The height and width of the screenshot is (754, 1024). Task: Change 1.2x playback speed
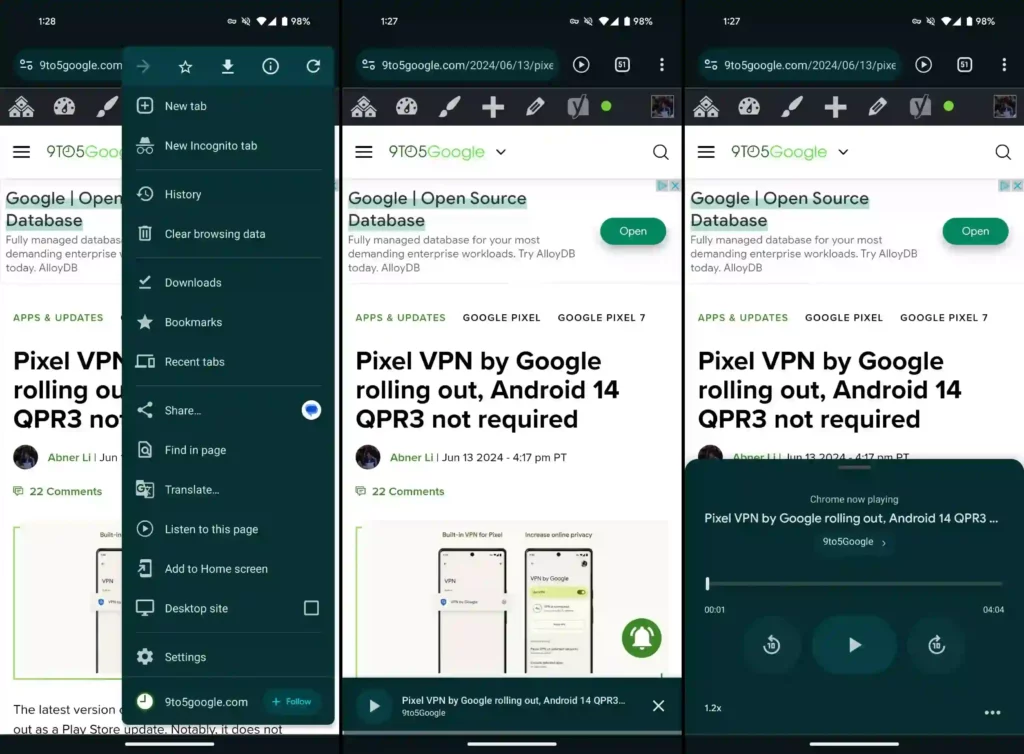(x=713, y=708)
